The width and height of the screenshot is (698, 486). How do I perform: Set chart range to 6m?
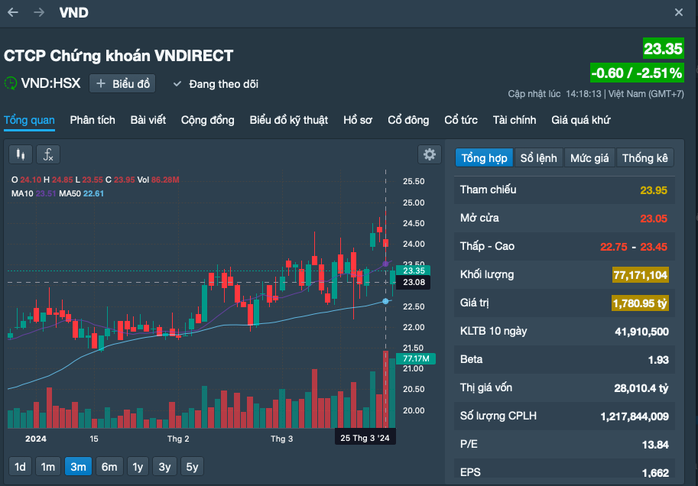[109, 467]
